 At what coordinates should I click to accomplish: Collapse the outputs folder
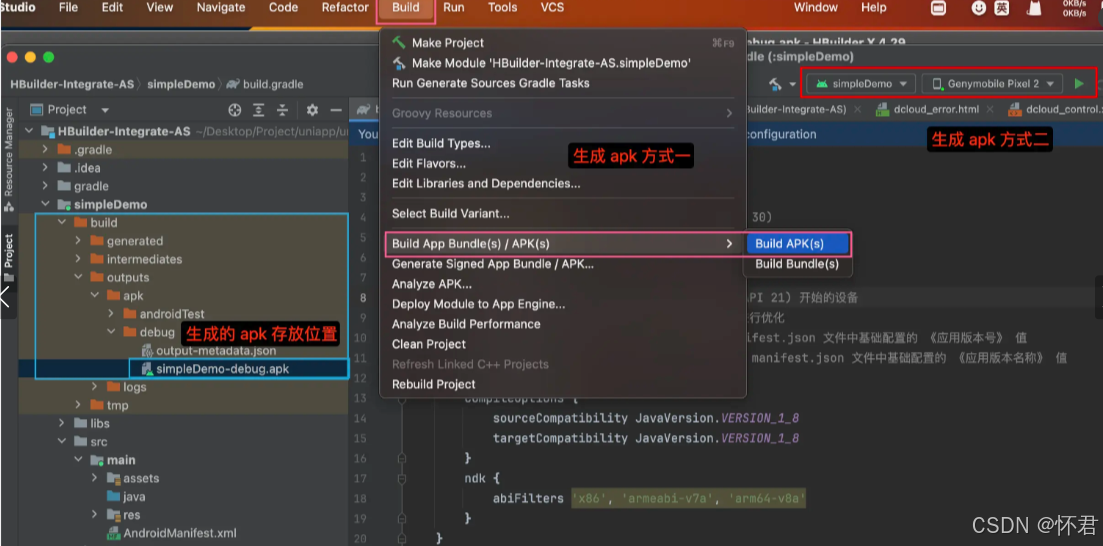tap(78, 277)
